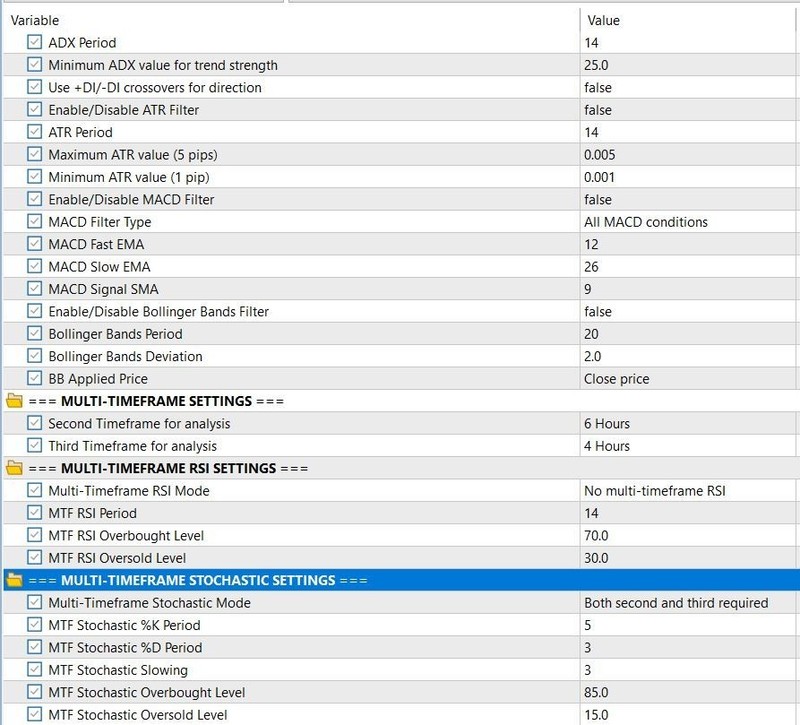Change ATR Filter value 'false'
The height and width of the screenshot is (725, 800).
tap(689, 110)
